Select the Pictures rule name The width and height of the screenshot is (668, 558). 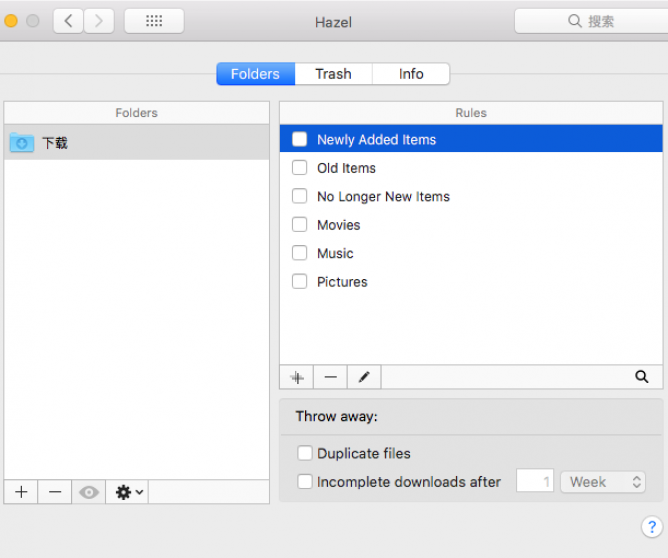click(342, 282)
